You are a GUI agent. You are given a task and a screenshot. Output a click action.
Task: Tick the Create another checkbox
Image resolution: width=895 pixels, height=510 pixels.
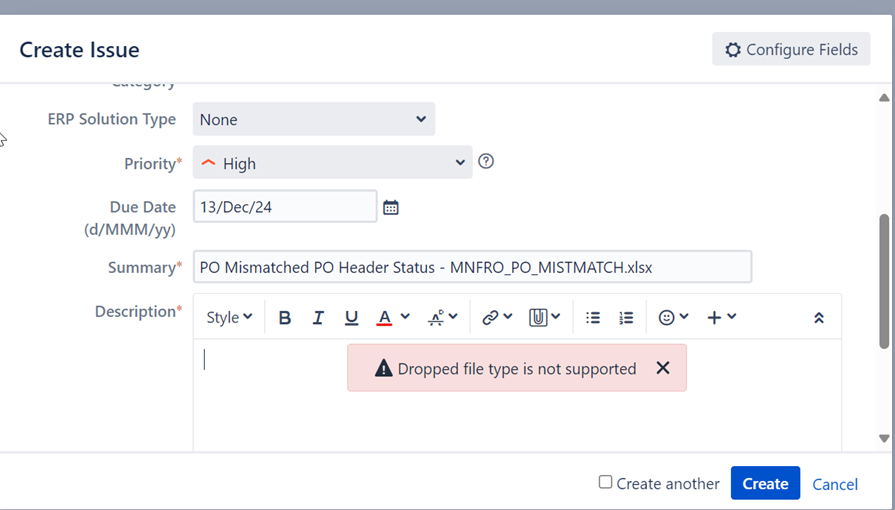click(x=605, y=482)
